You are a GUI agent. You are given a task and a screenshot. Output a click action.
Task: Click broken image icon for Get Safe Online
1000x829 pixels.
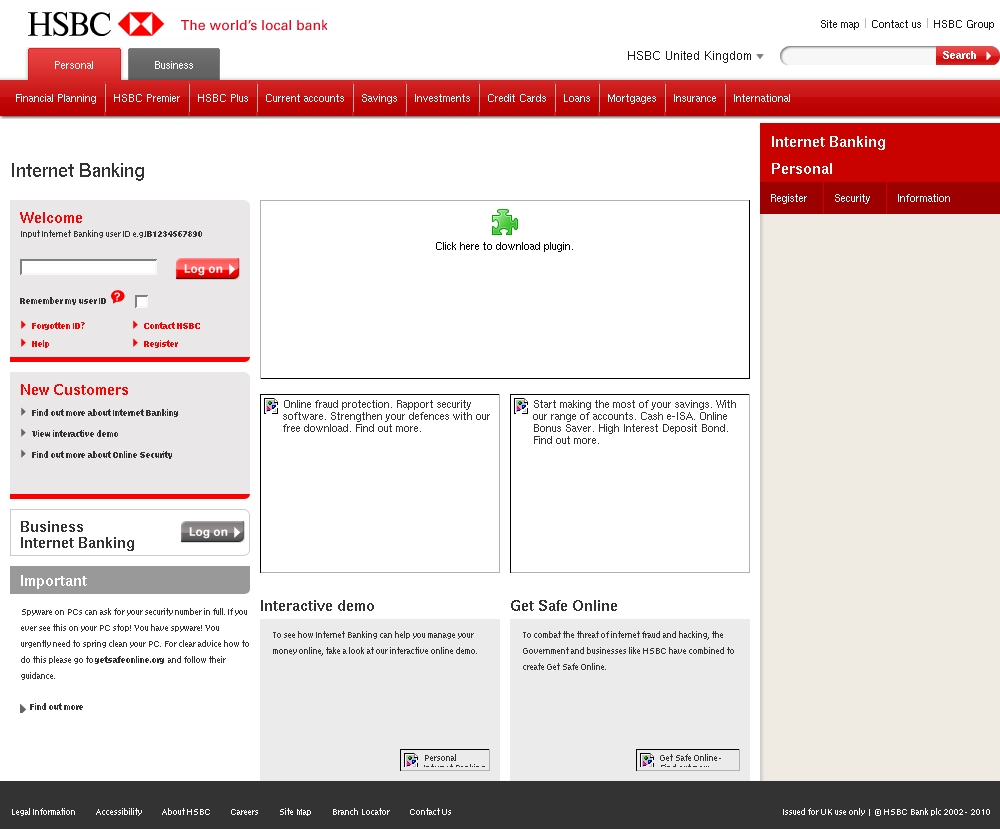[647, 759]
